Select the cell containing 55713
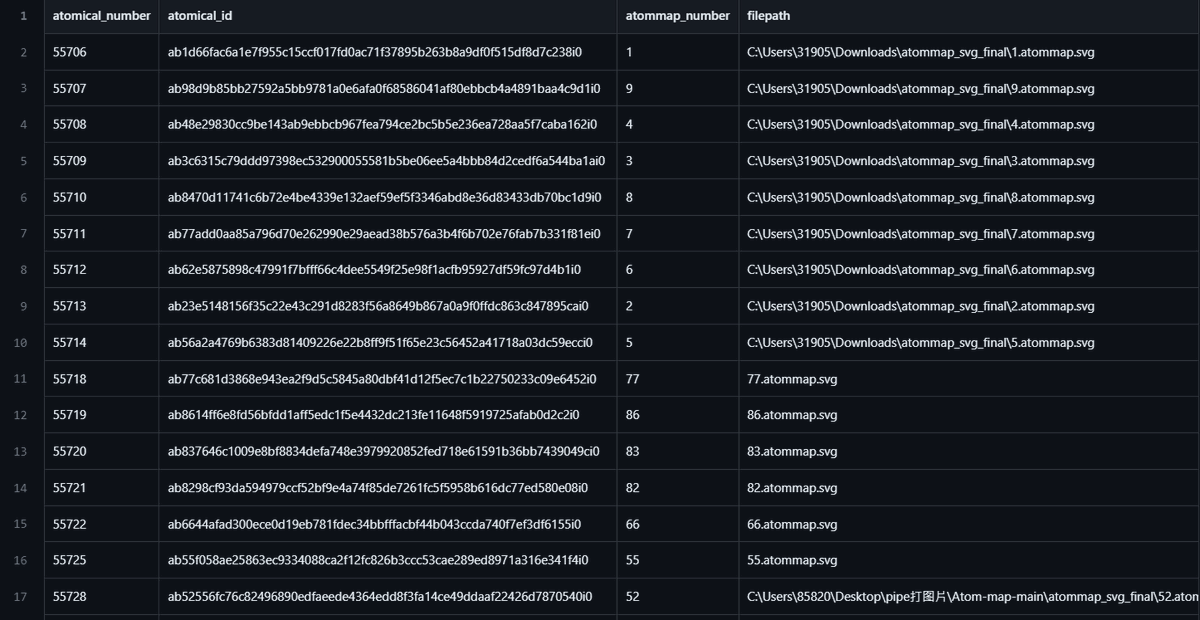 101,306
